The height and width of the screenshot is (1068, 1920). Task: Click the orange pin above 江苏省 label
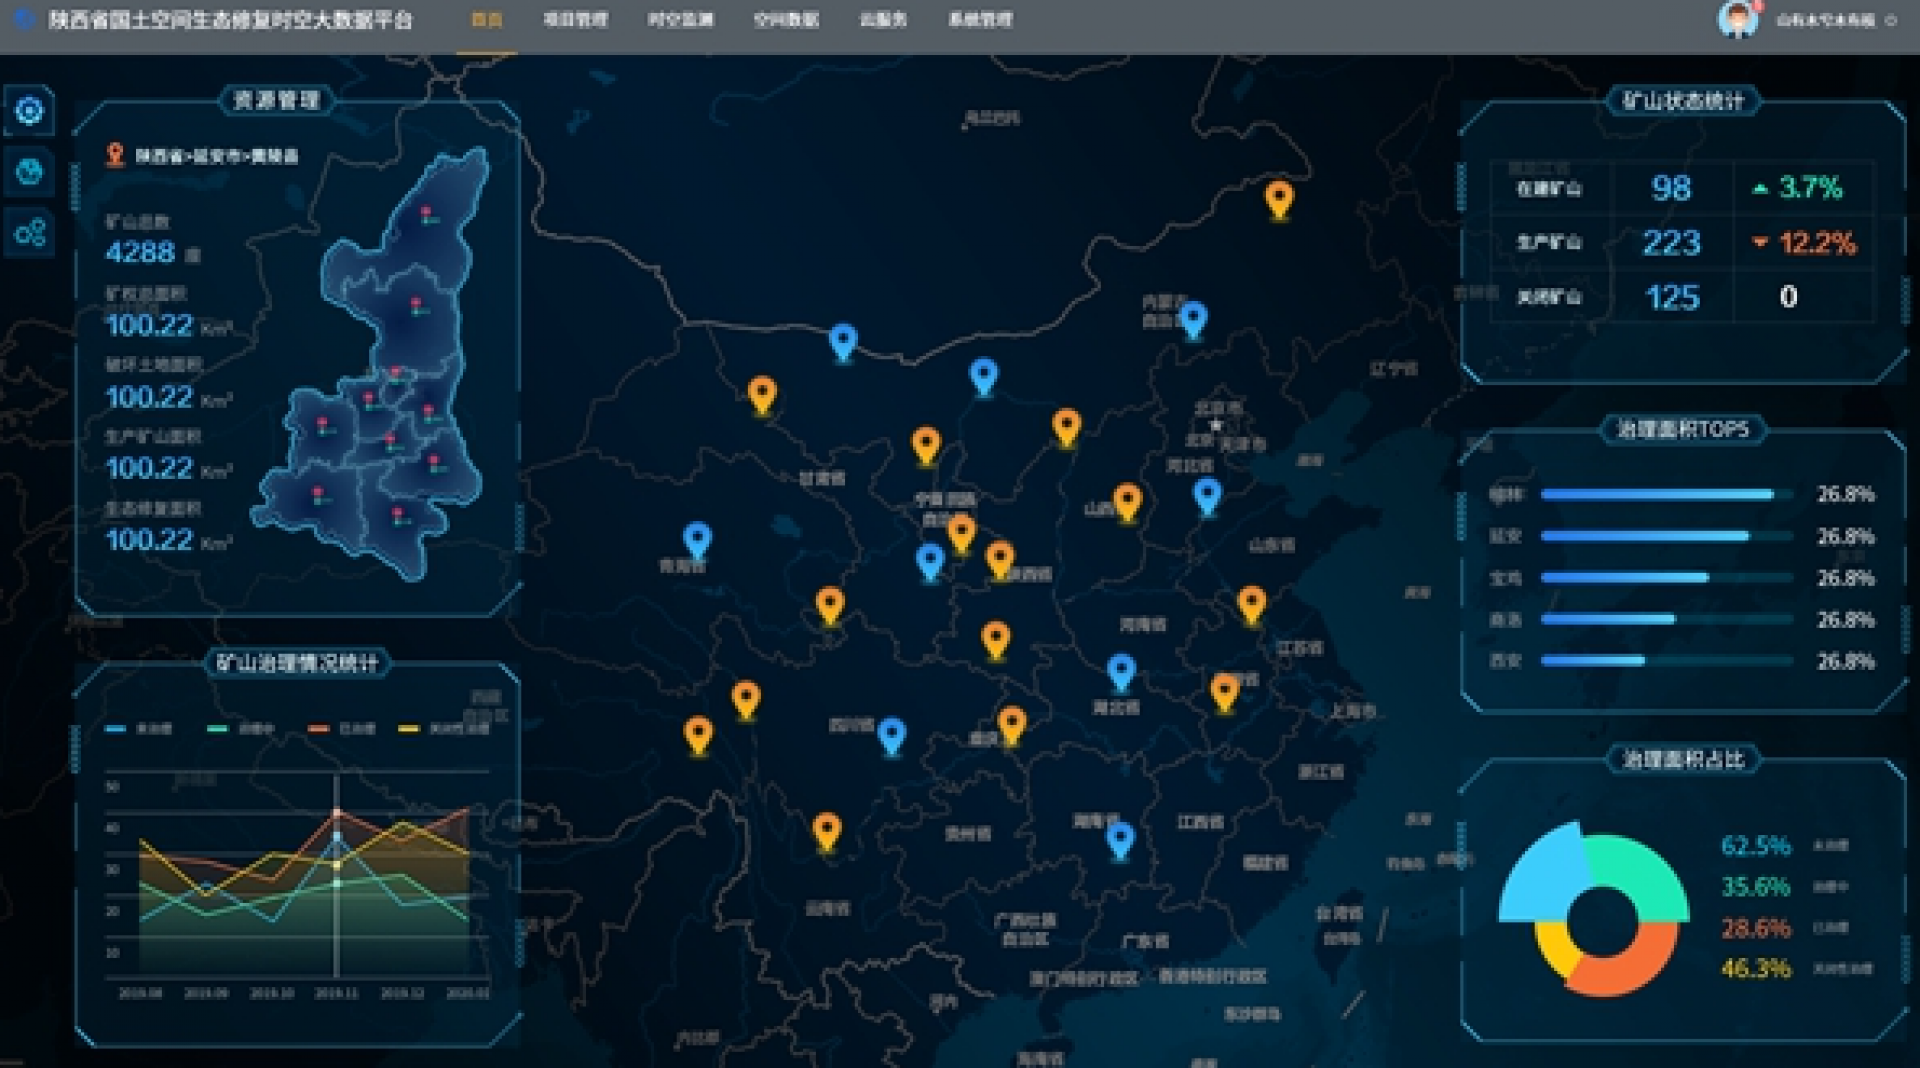[1252, 605]
